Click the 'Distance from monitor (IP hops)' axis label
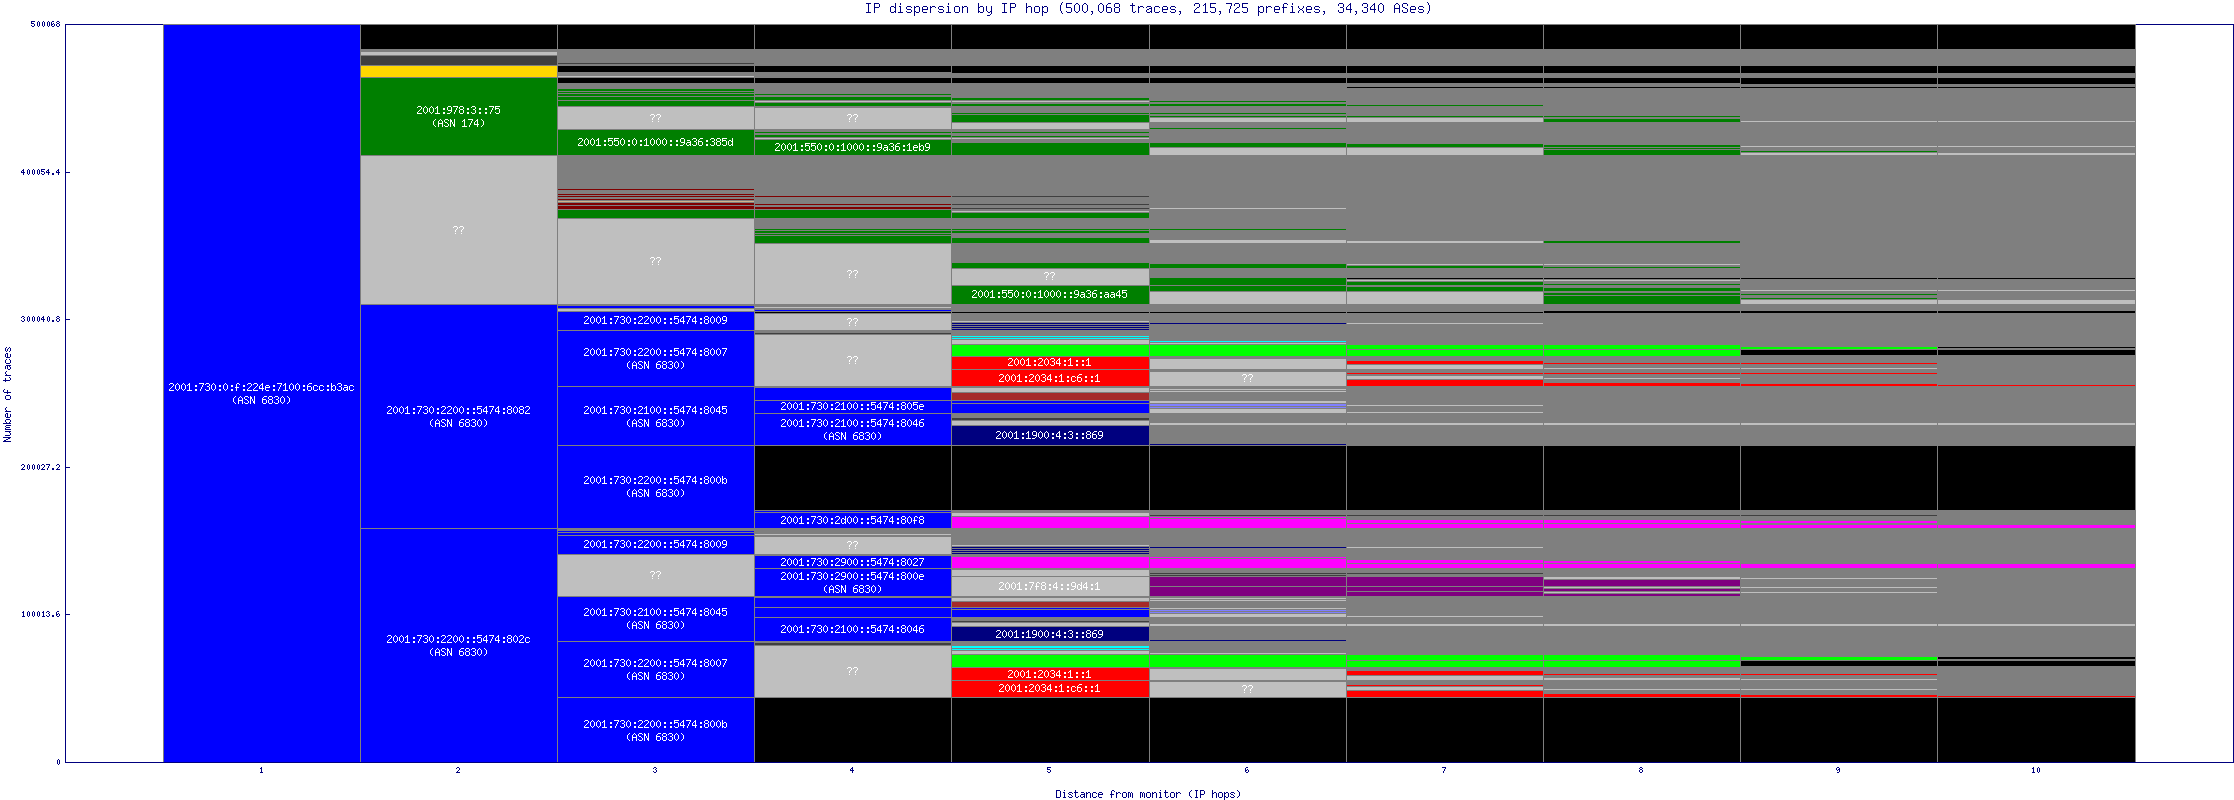 (1148, 794)
